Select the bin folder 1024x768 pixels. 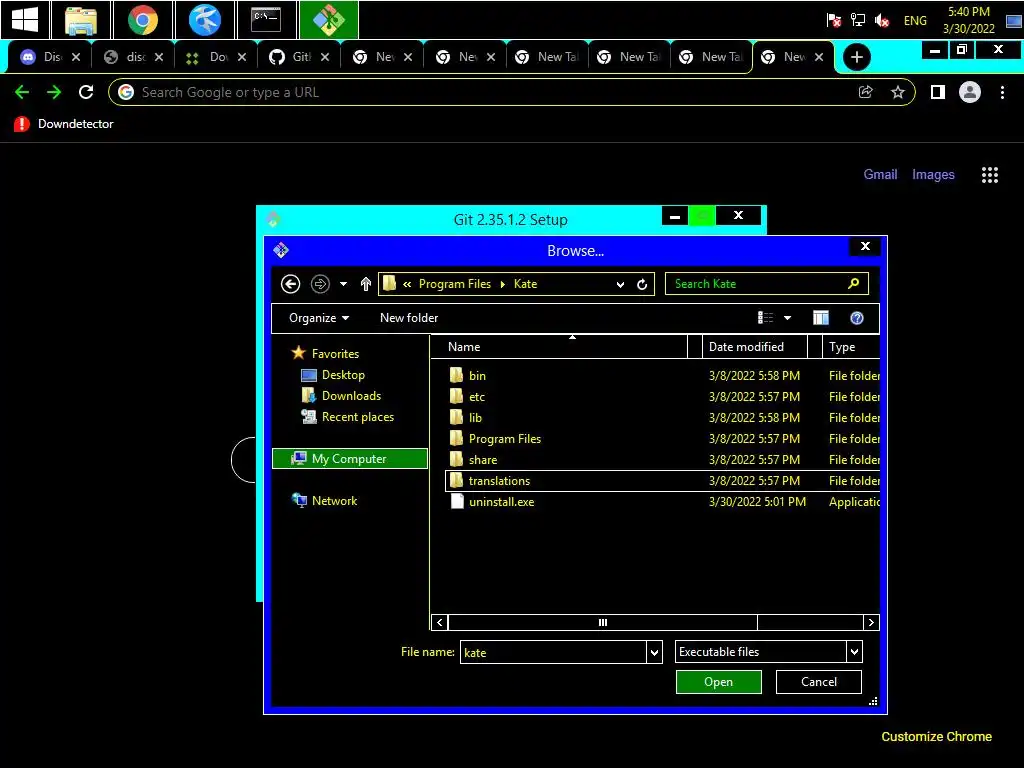click(x=477, y=376)
